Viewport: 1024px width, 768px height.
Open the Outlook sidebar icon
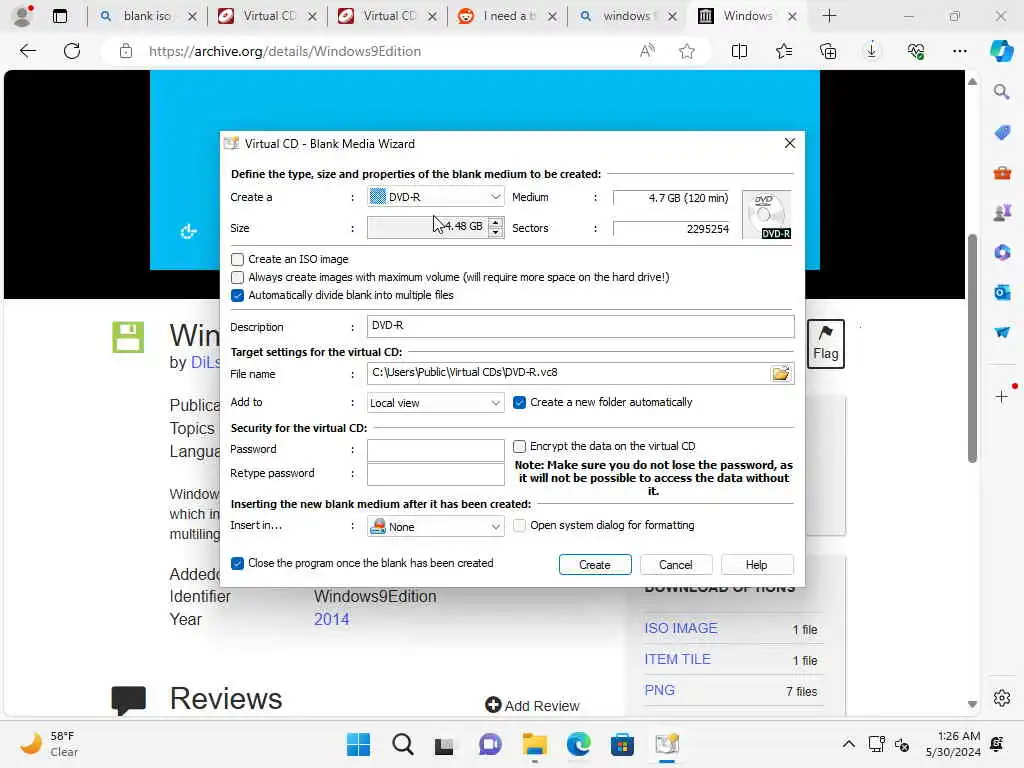coord(1002,292)
